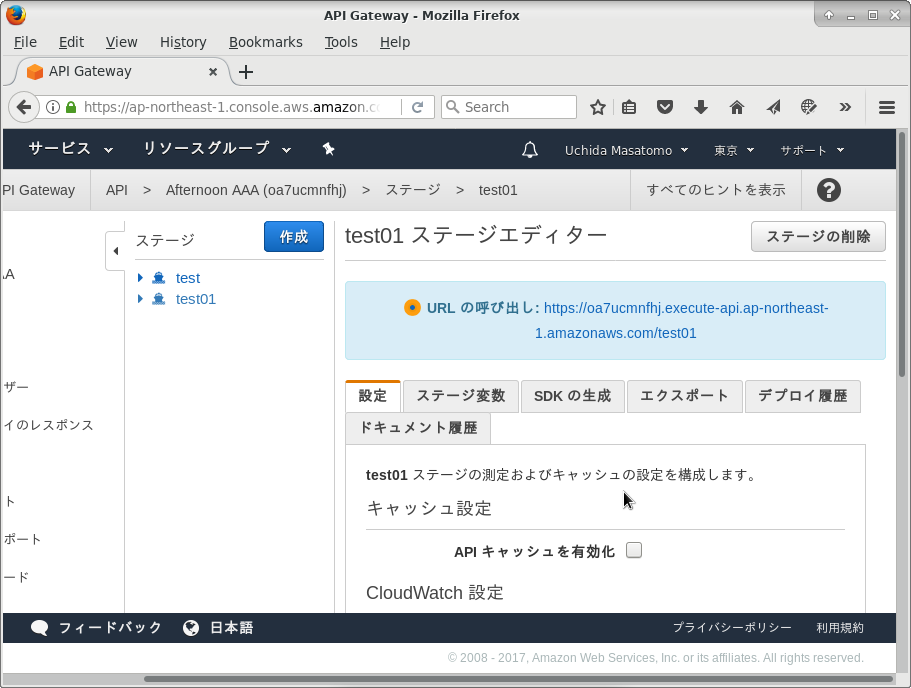Open the History menu

[183, 42]
